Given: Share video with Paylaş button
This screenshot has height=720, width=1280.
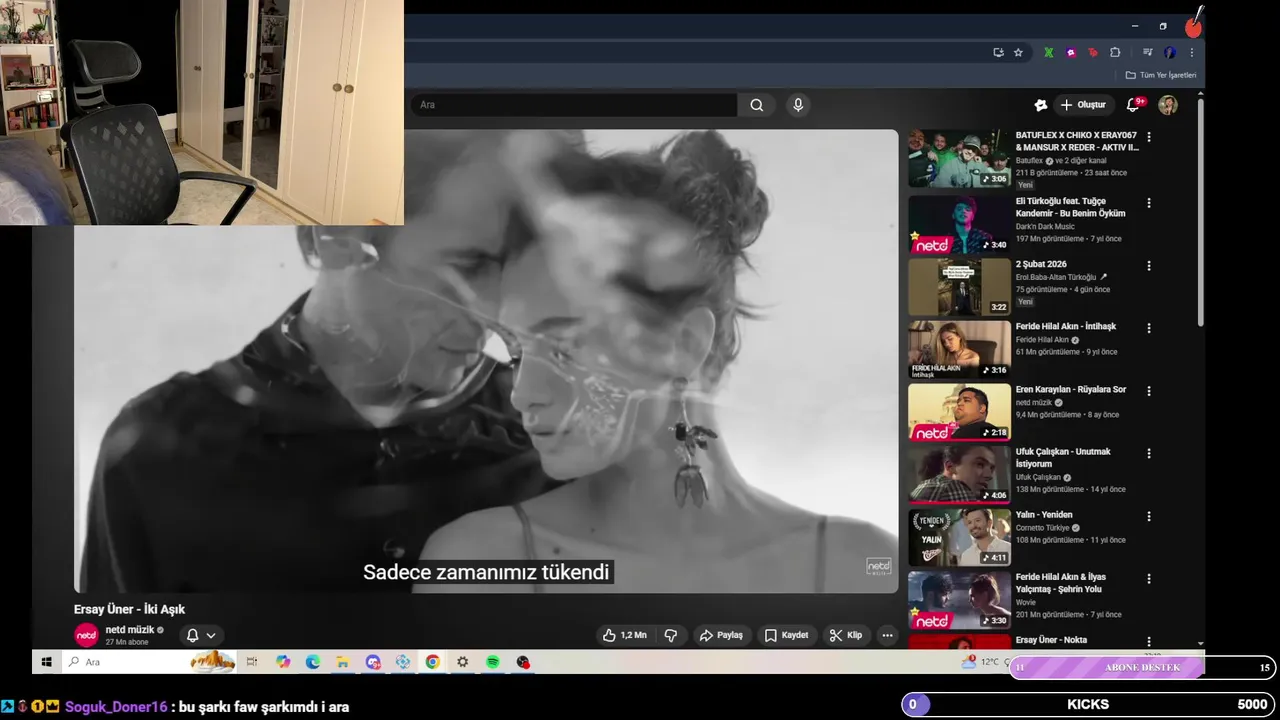Looking at the screenshot, I should [x=721, y=635].
